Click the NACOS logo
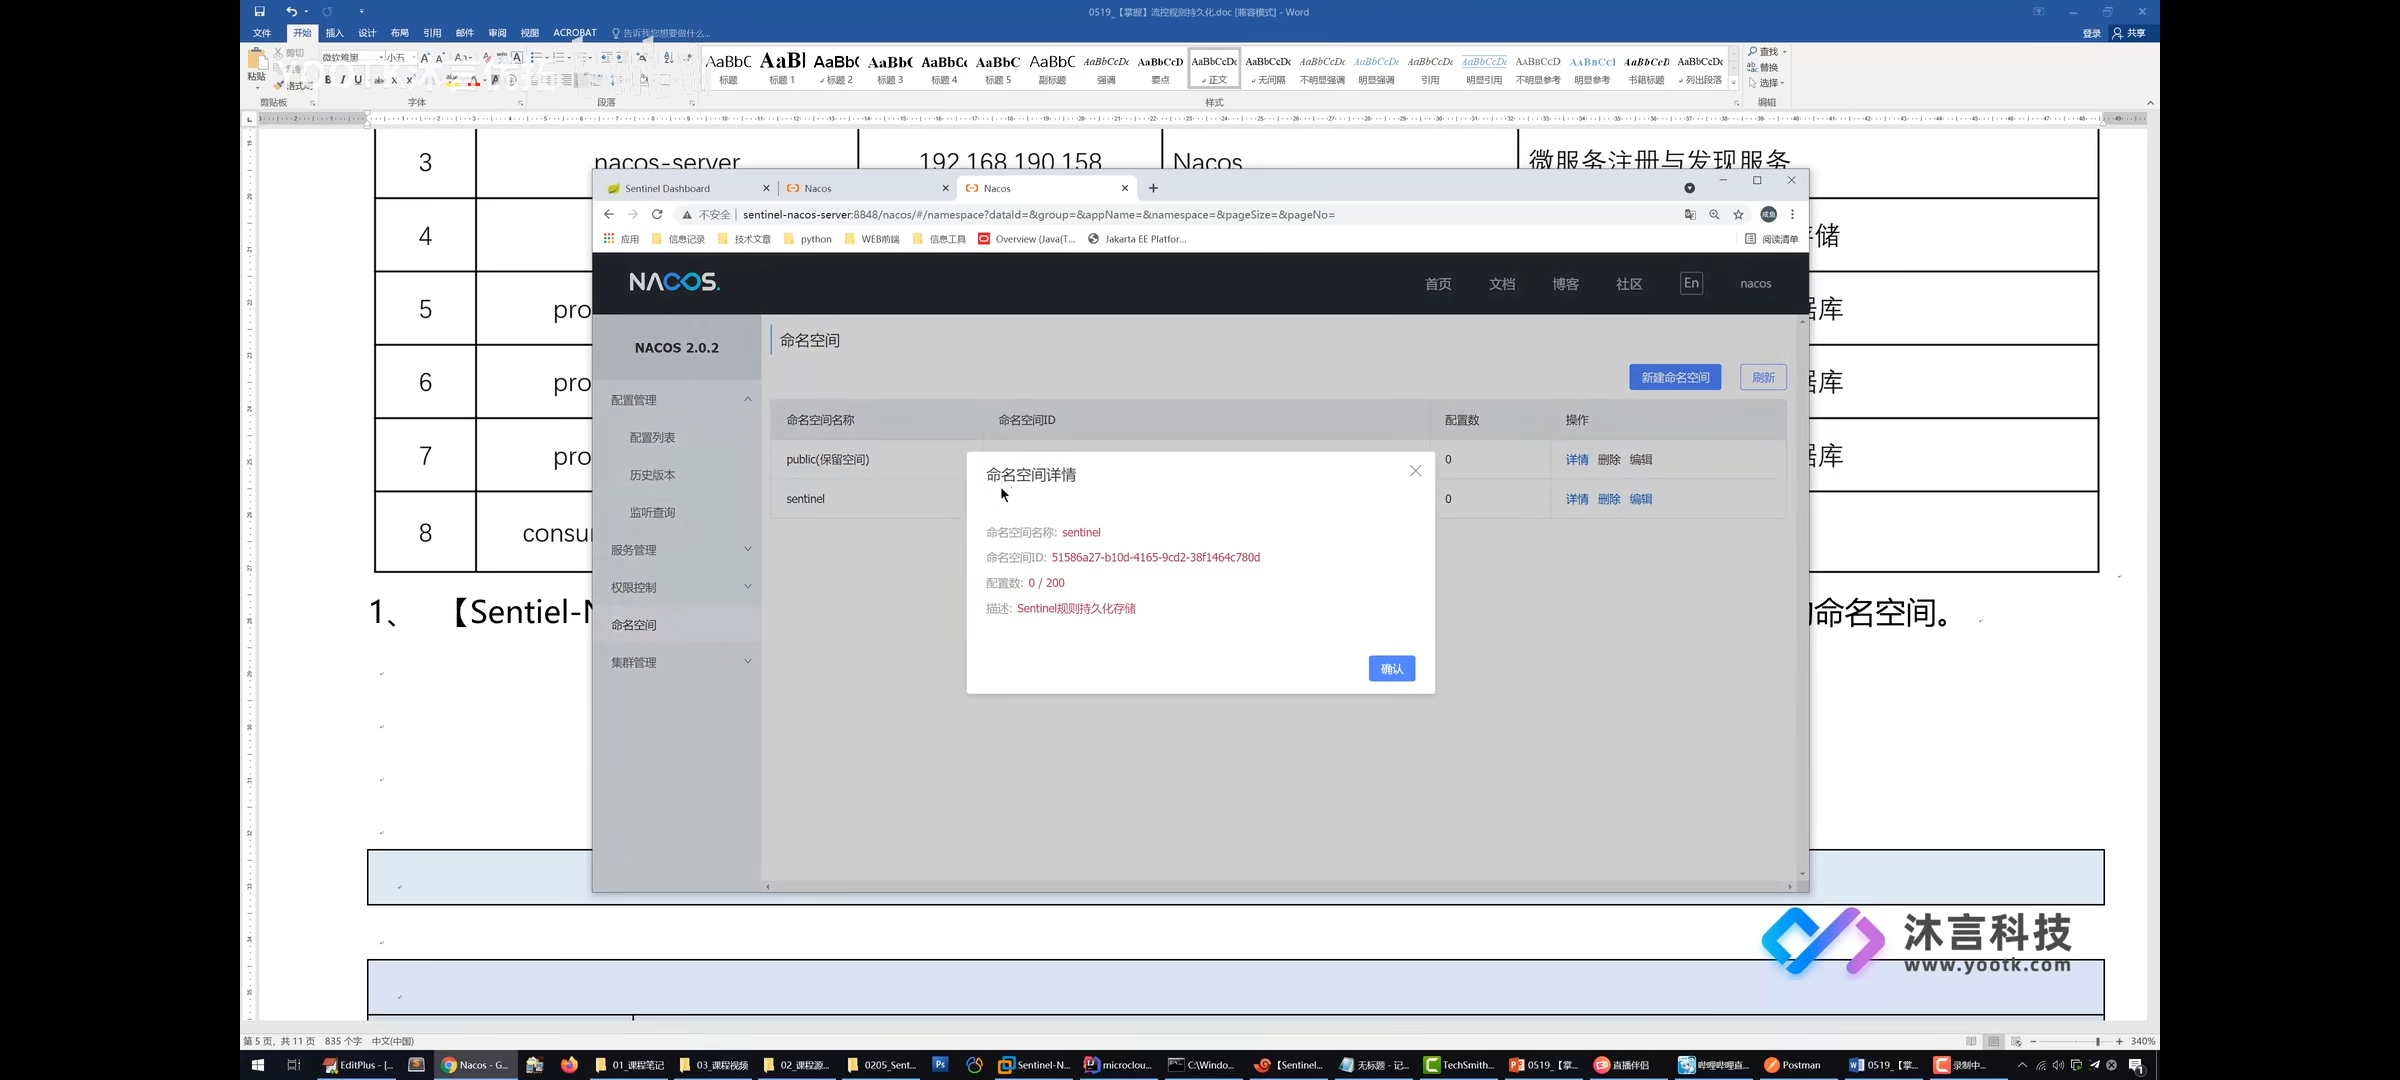 [674, 282]
